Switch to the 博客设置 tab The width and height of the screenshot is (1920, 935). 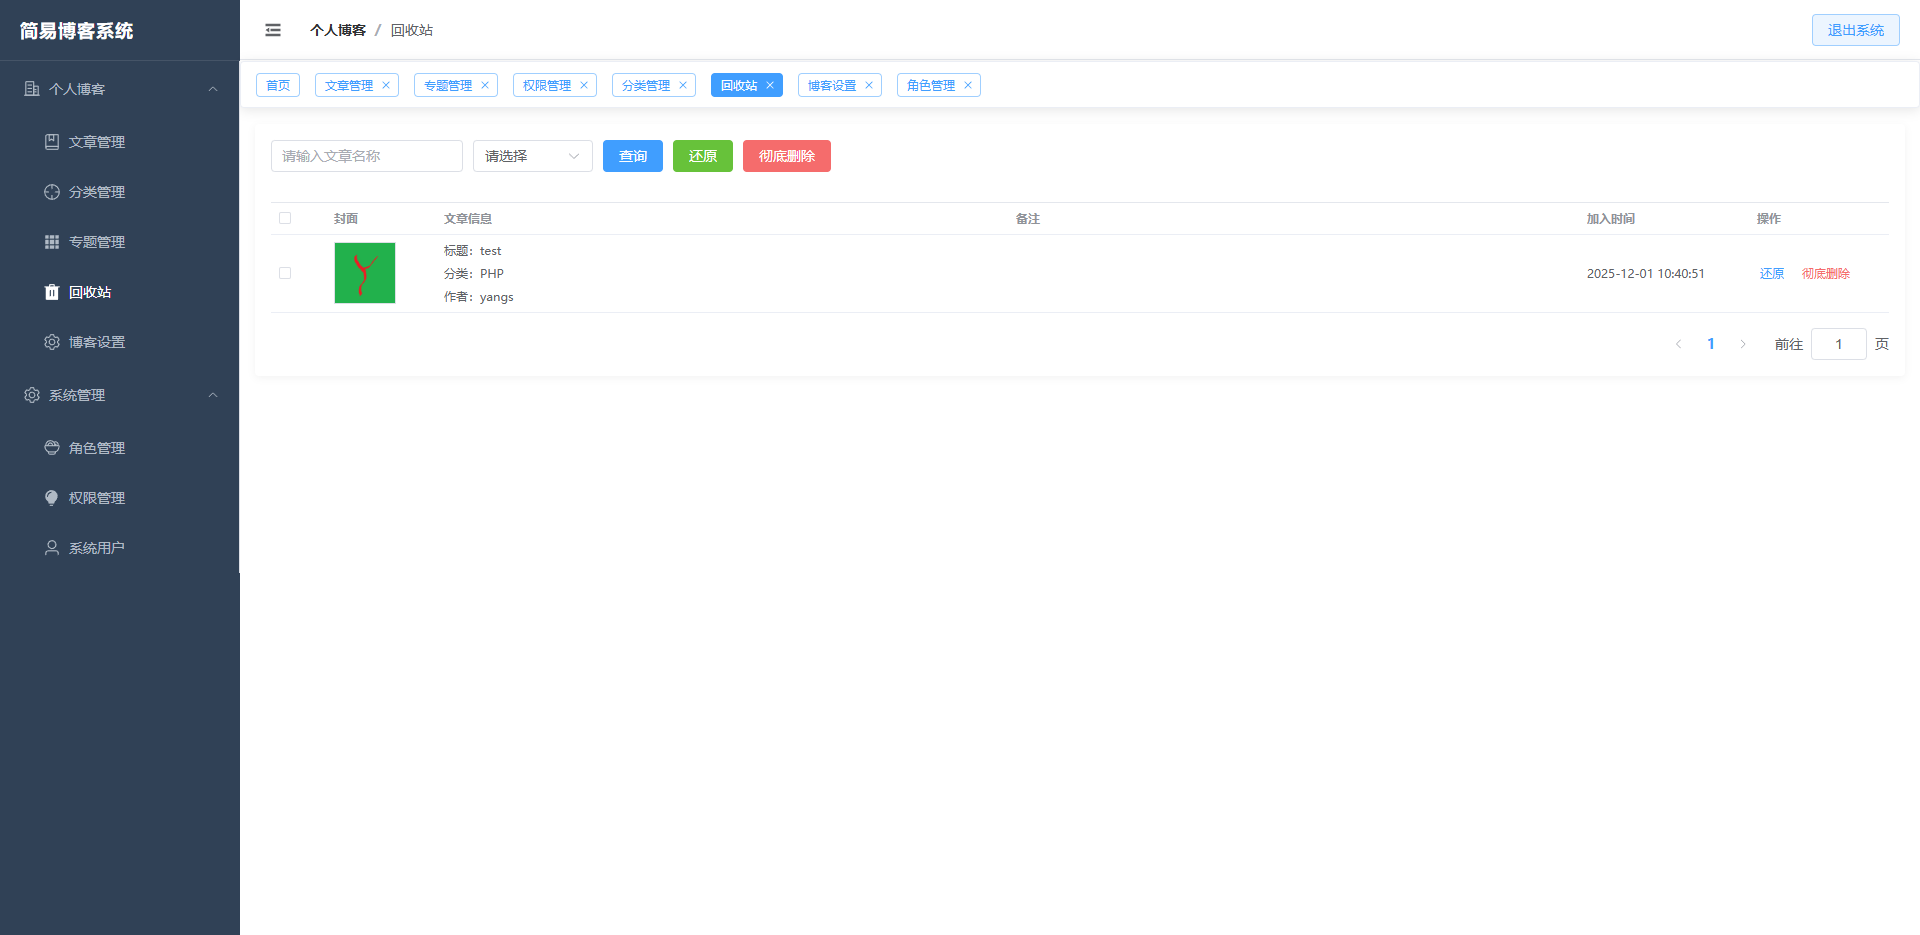point(832,85)
